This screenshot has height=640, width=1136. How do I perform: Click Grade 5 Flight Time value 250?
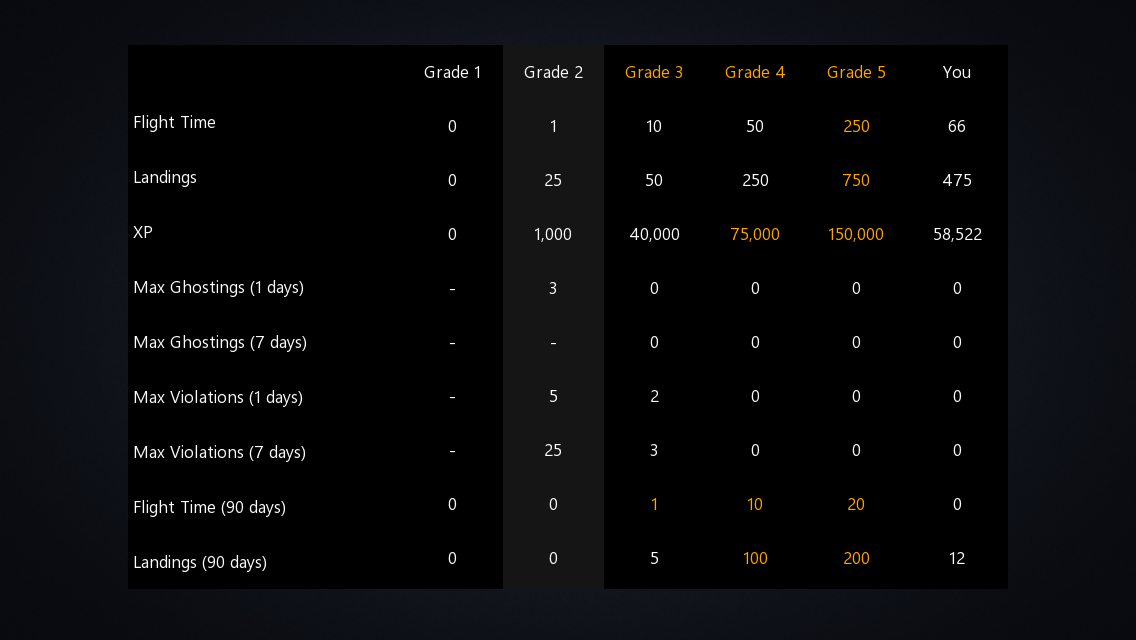856,127
